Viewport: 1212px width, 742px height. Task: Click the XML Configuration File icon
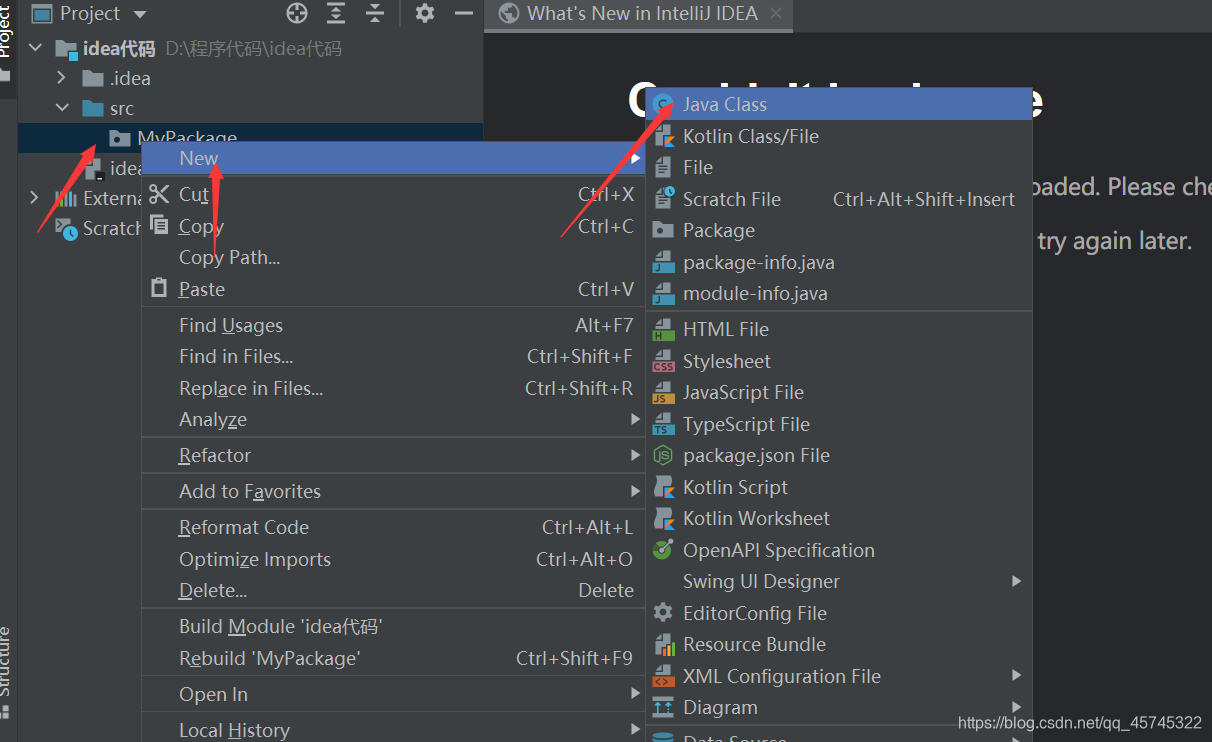click(x=663, y=676)
